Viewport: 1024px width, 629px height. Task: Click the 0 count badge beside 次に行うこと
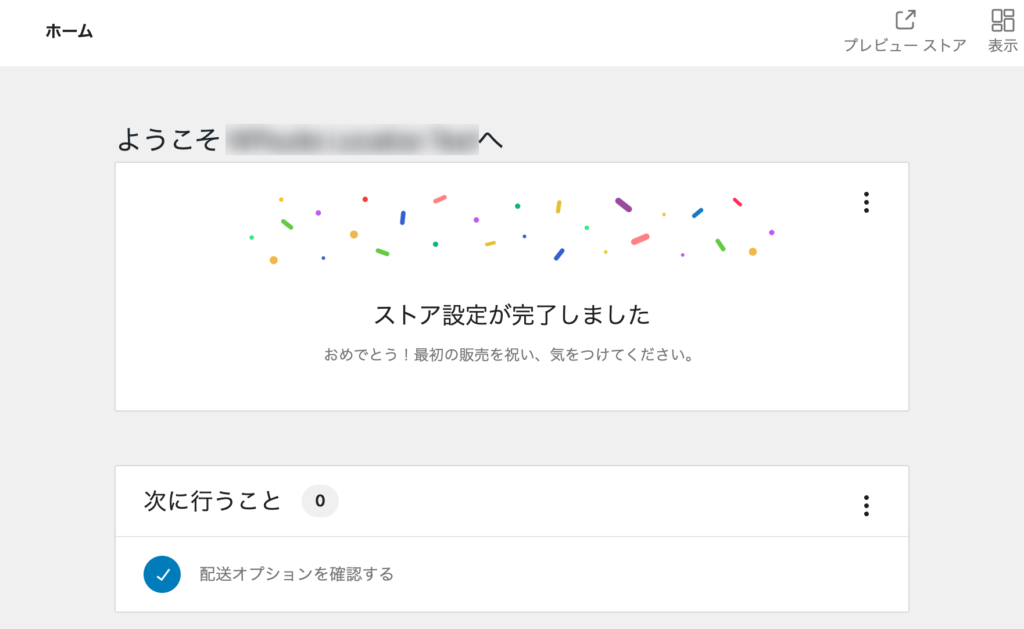320,501
